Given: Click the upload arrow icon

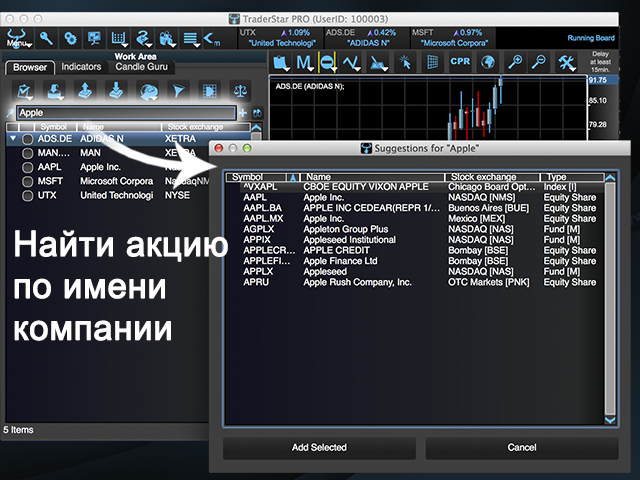Looking at the screenshot, I should [x=85, y=91].
